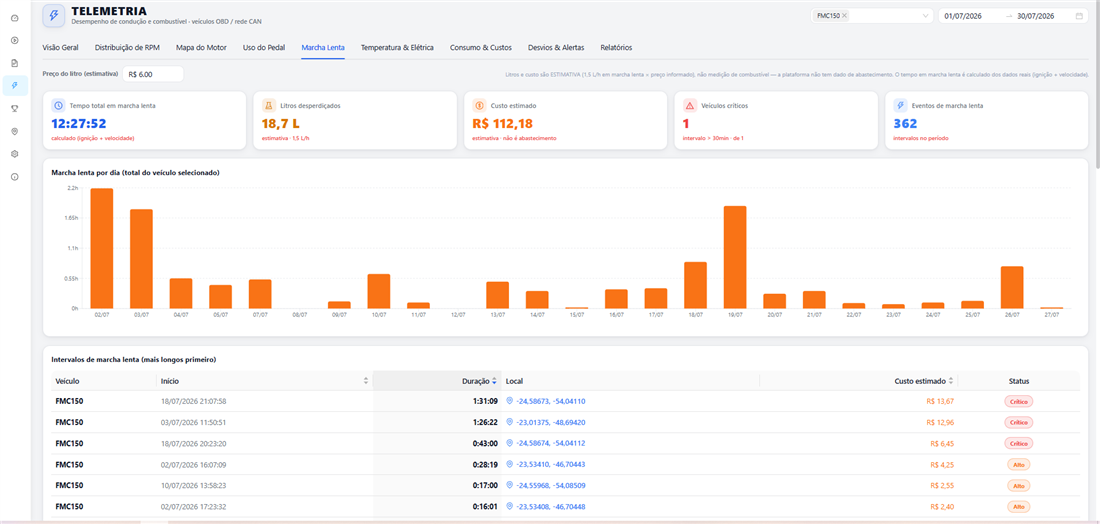Click the flask icon on Litros desperdiçados card
This screenshot has width=1100, height=524.
click(x=269, y=106)
